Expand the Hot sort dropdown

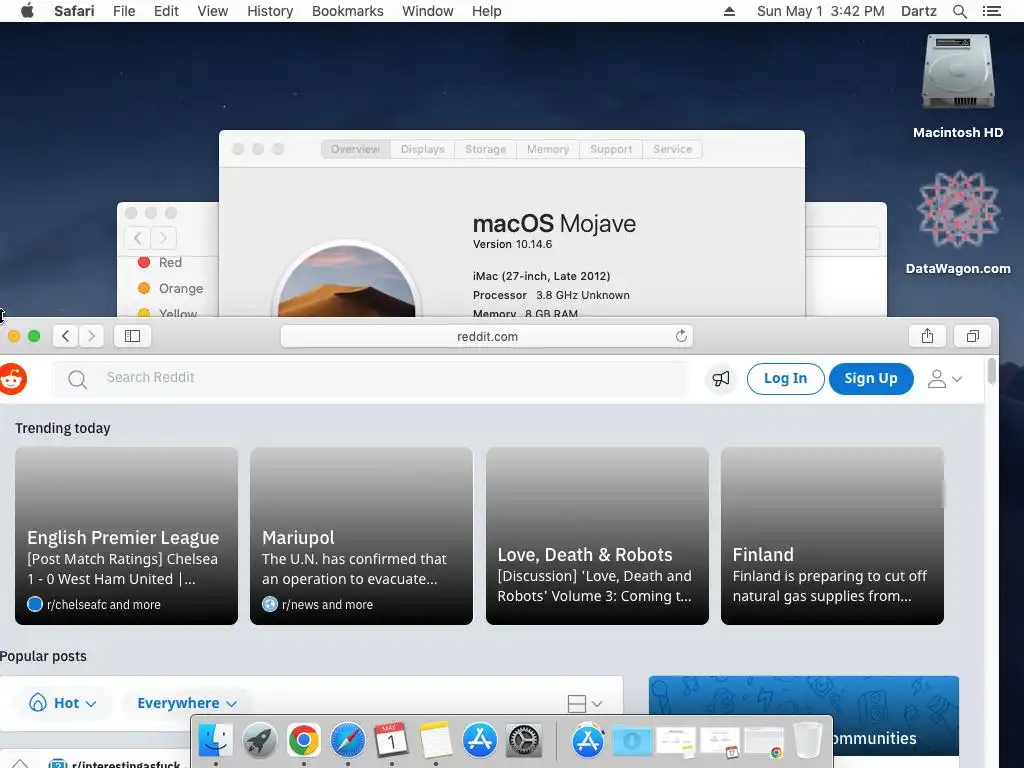pyautogui.click(x=63, y=703)
